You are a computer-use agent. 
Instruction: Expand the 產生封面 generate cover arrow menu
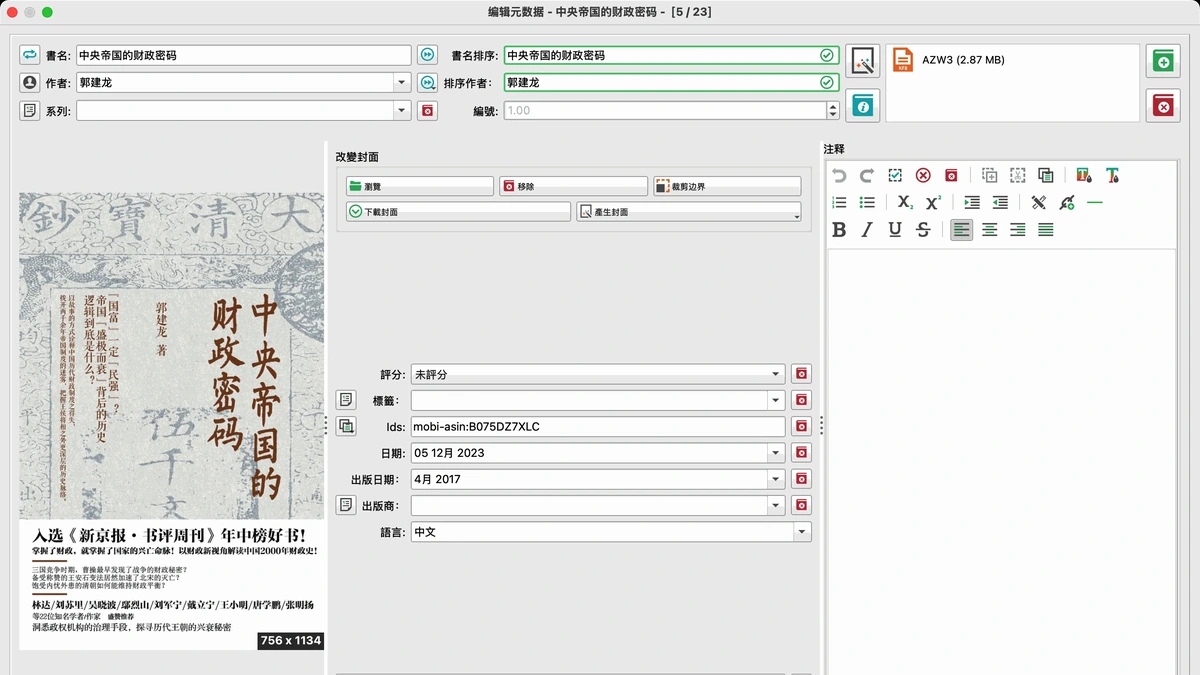click(797, 215)
